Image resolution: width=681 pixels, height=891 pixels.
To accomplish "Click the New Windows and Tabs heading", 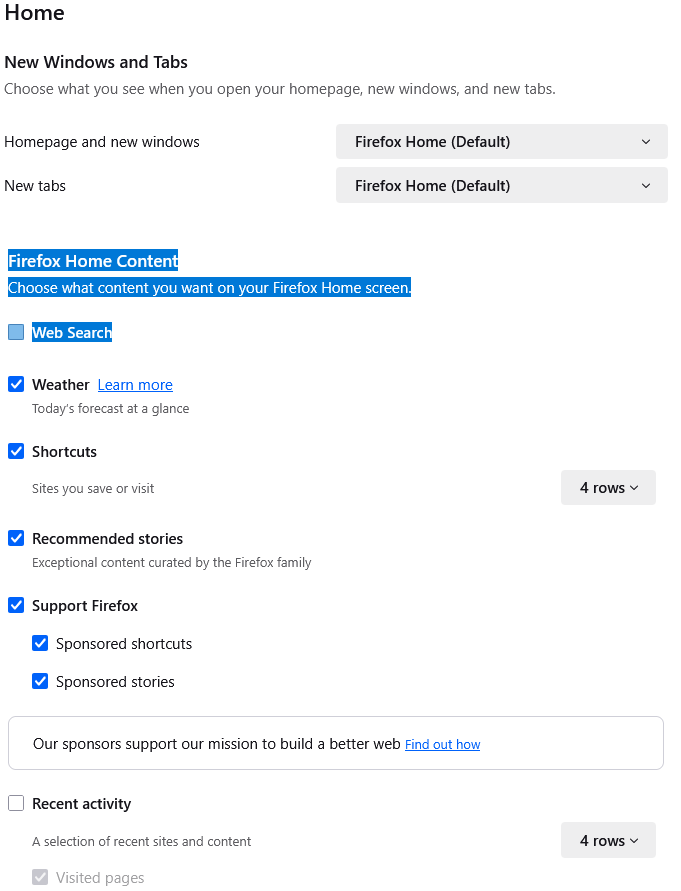I will click(x=96, y=62).
